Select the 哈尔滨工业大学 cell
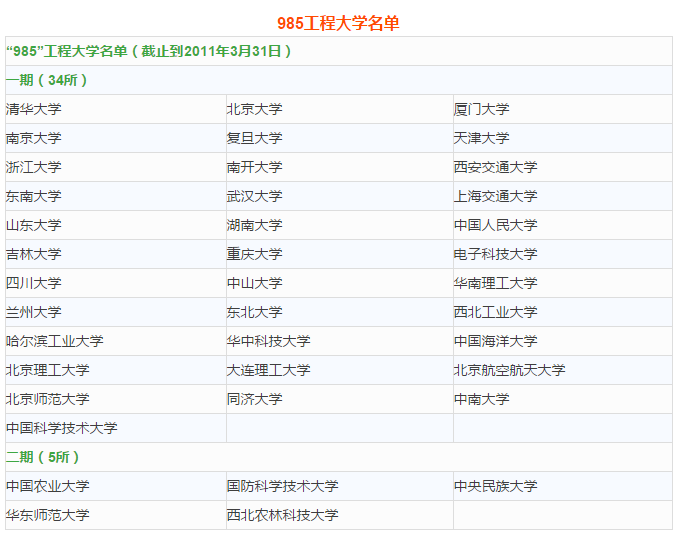Image resolution: width=675 pixels, height=536 pixels. point(116,341)
